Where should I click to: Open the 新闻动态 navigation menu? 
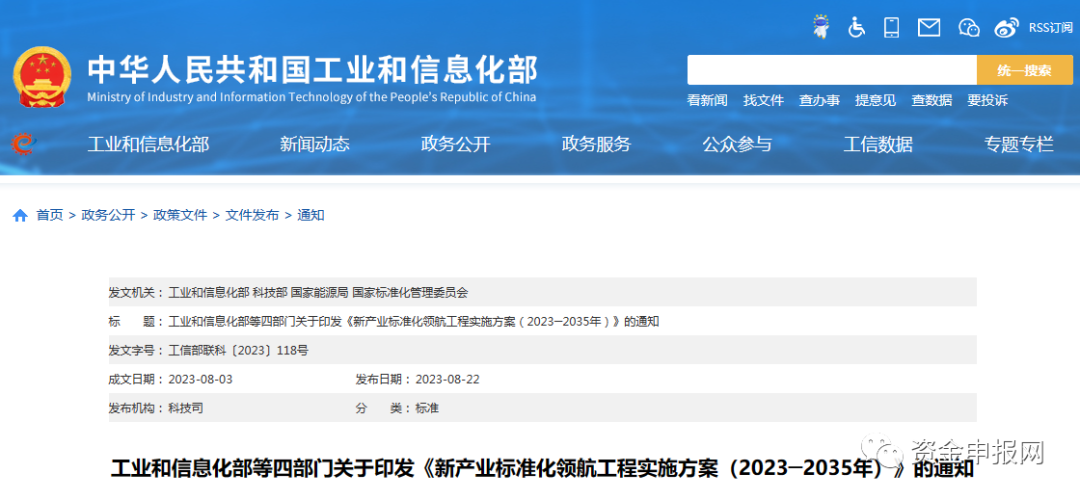coord(315,144)
